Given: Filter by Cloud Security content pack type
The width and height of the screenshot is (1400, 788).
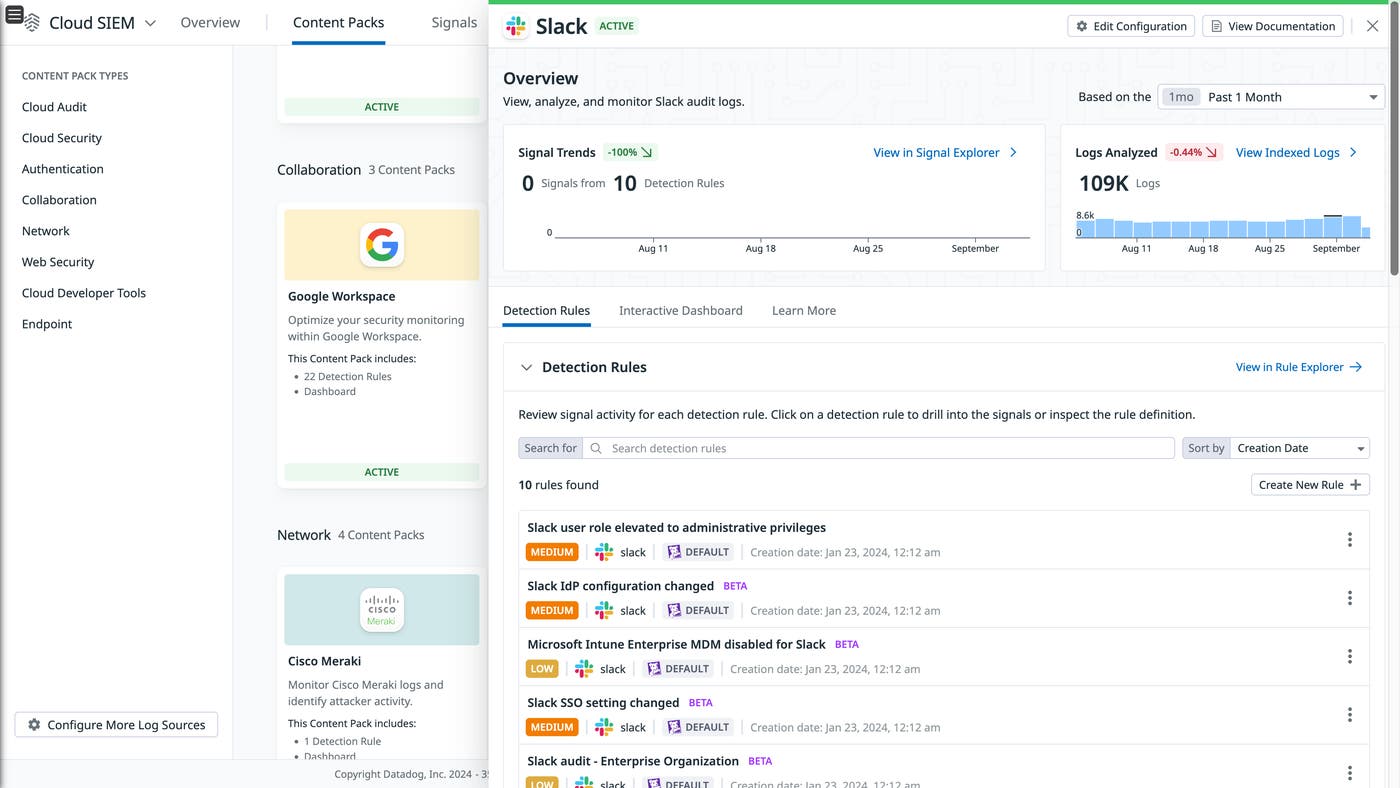Looking at the screenshot, I should [x=62, y=138].
